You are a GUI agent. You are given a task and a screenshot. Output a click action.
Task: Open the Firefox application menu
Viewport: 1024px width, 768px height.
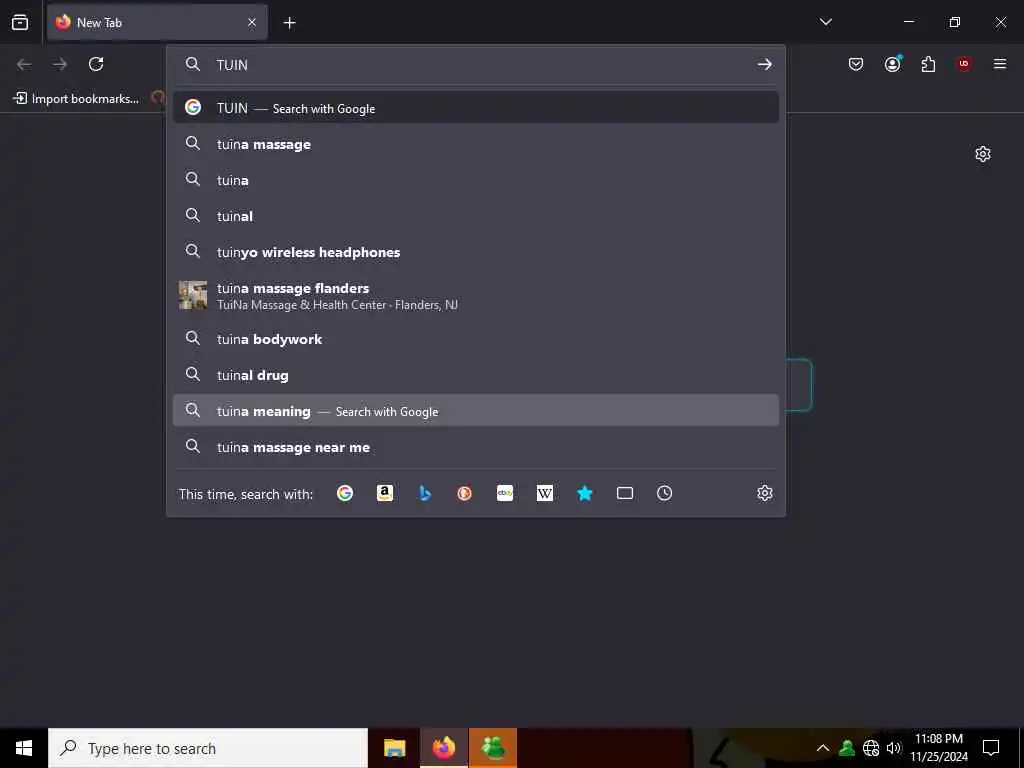click(1000, 64)
